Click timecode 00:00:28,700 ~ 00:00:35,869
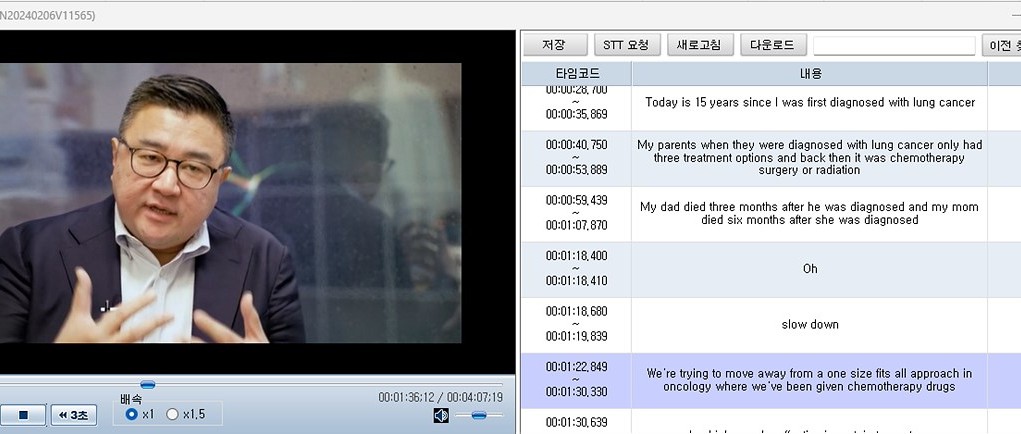The image size is (1021, 434). [x=576, y=102]
